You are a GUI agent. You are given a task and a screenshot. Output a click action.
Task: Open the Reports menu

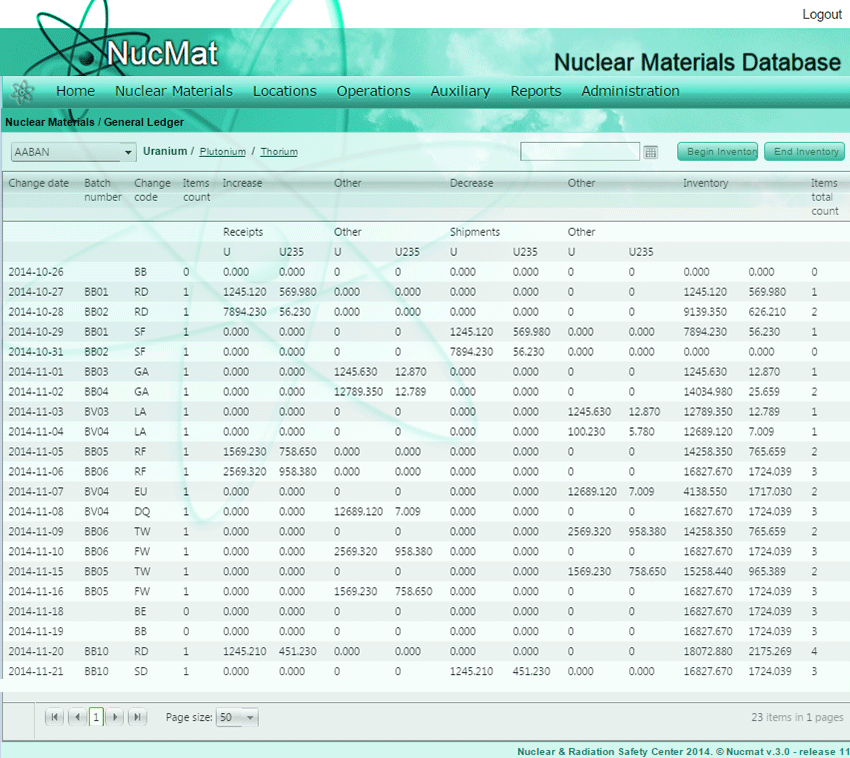coord(535,91)
